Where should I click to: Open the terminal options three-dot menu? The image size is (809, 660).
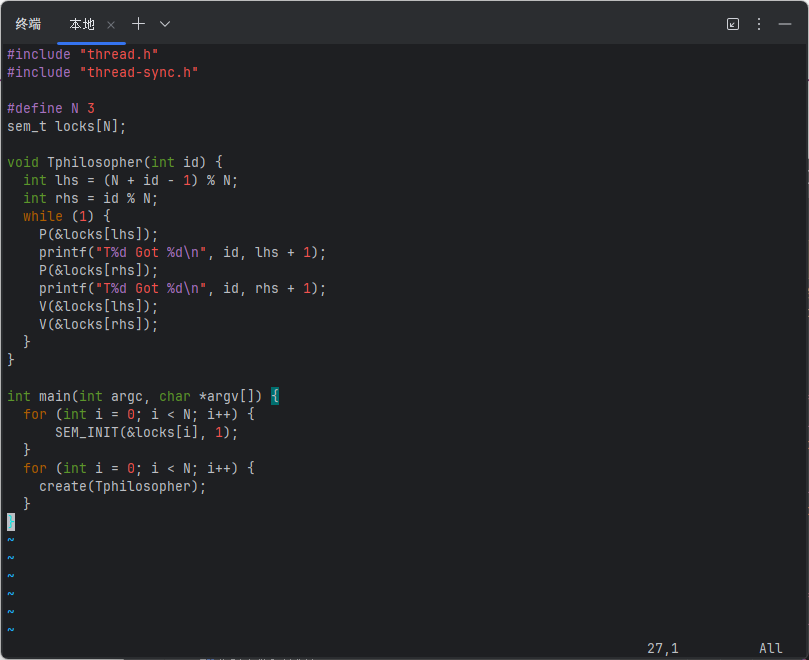click(759, 24)
